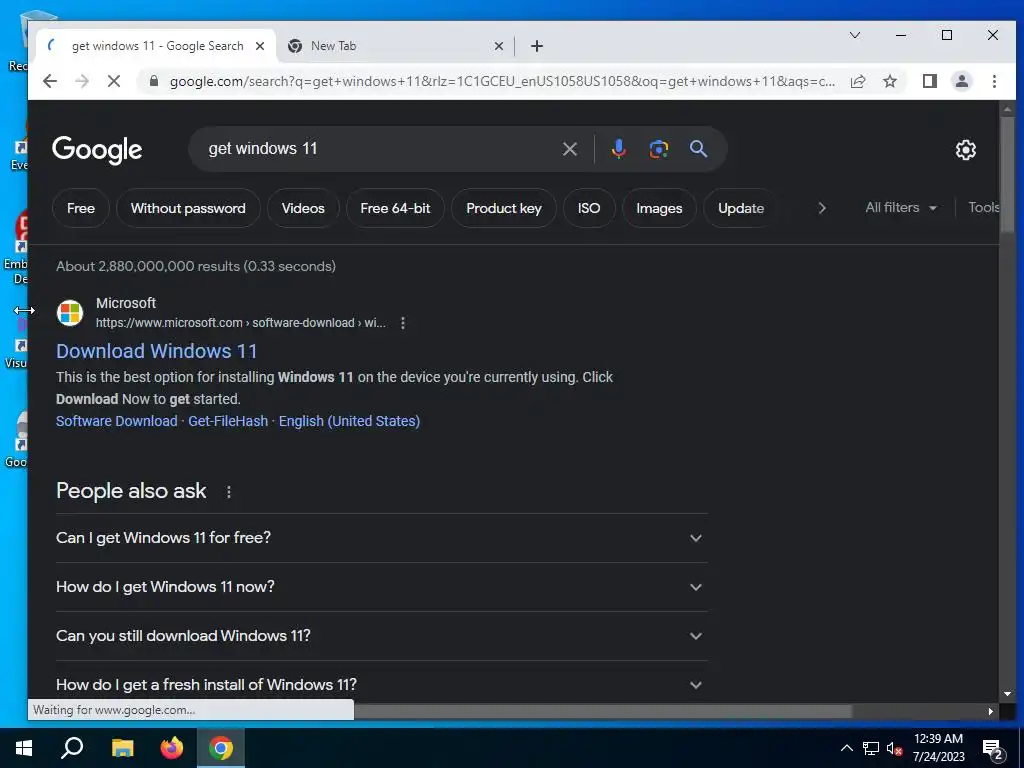
Task: Open a new tab with plus button
Action: click(x=537, y=46)
